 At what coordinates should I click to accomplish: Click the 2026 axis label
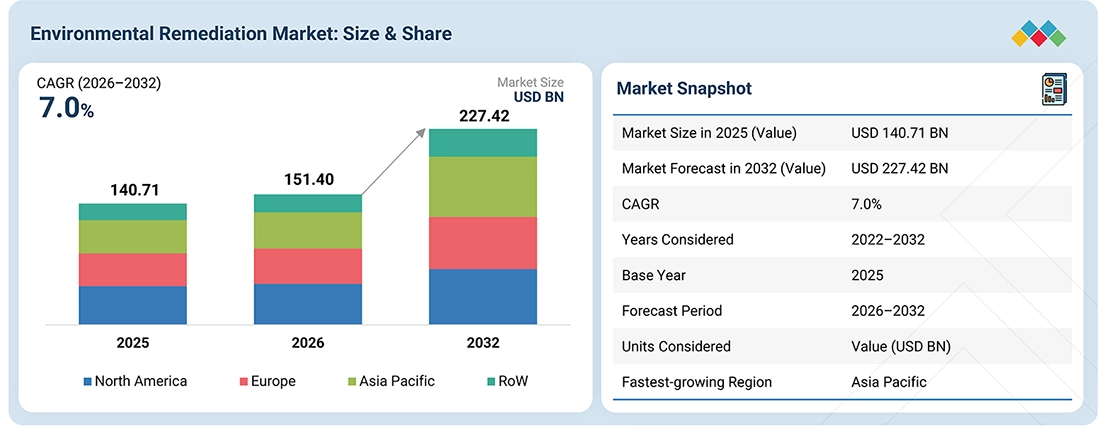(x=308, y=343)
